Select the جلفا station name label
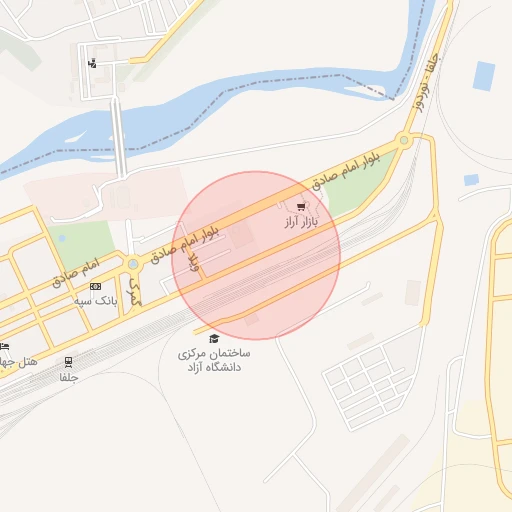 click(69, 378)
